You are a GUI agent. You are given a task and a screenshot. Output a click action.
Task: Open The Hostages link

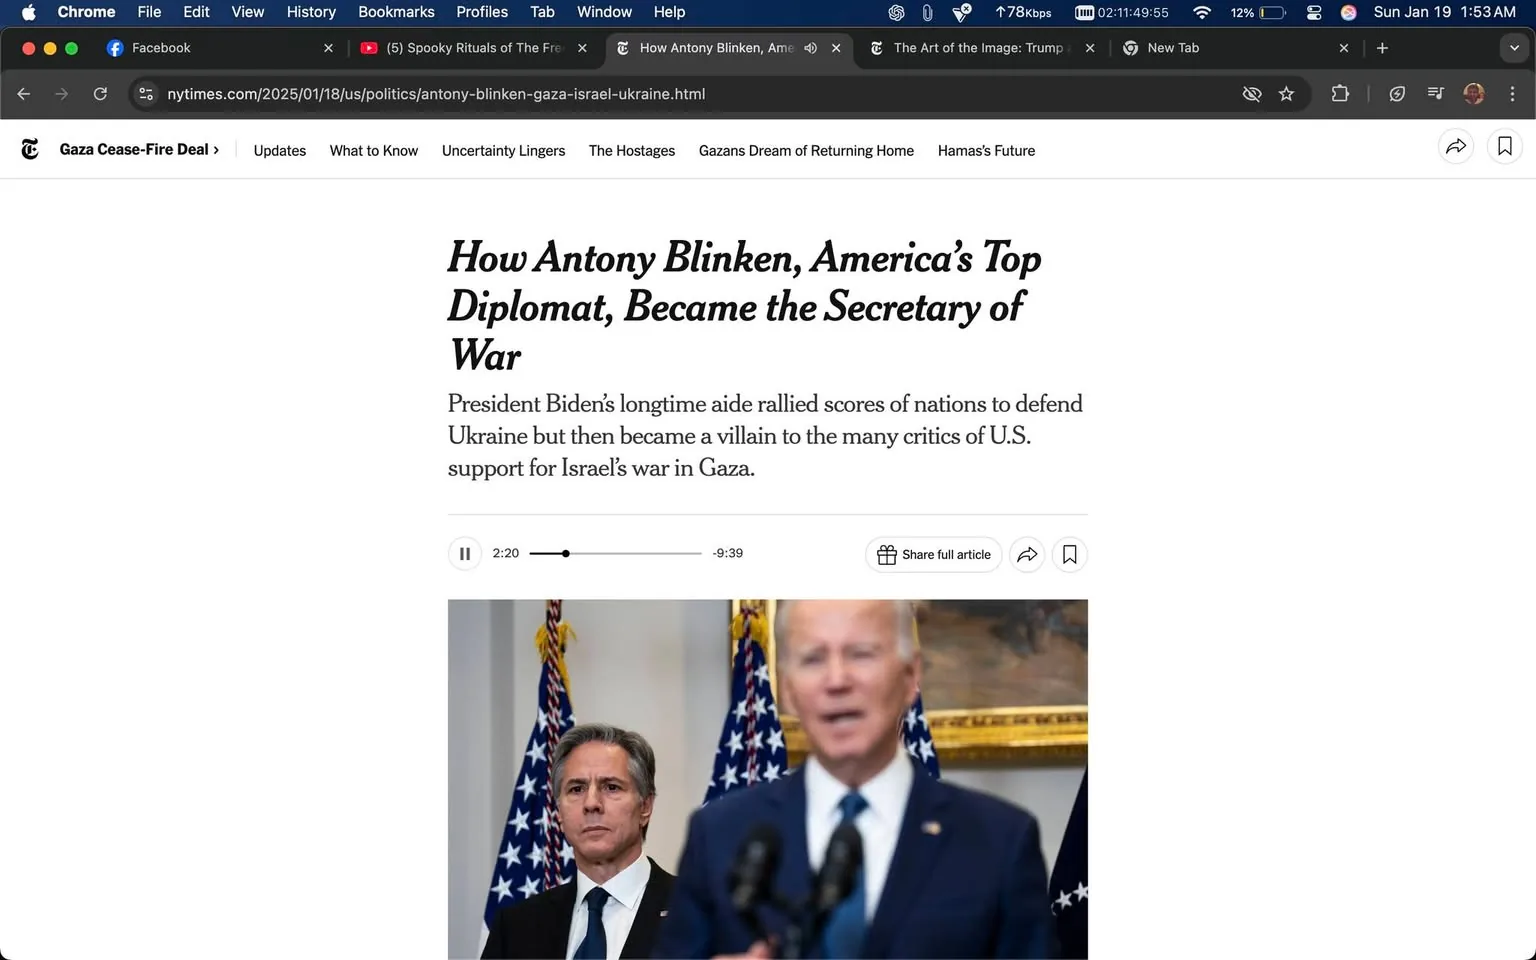coord(632,150)
